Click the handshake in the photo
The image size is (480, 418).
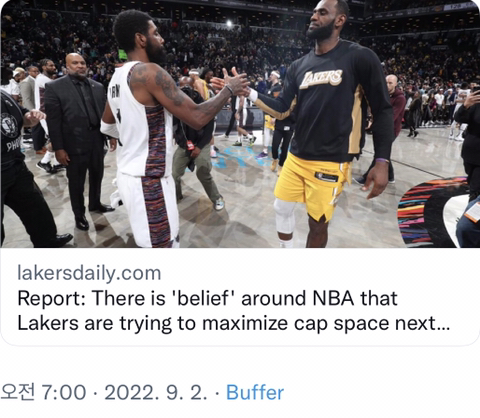[x=235, y=84]
